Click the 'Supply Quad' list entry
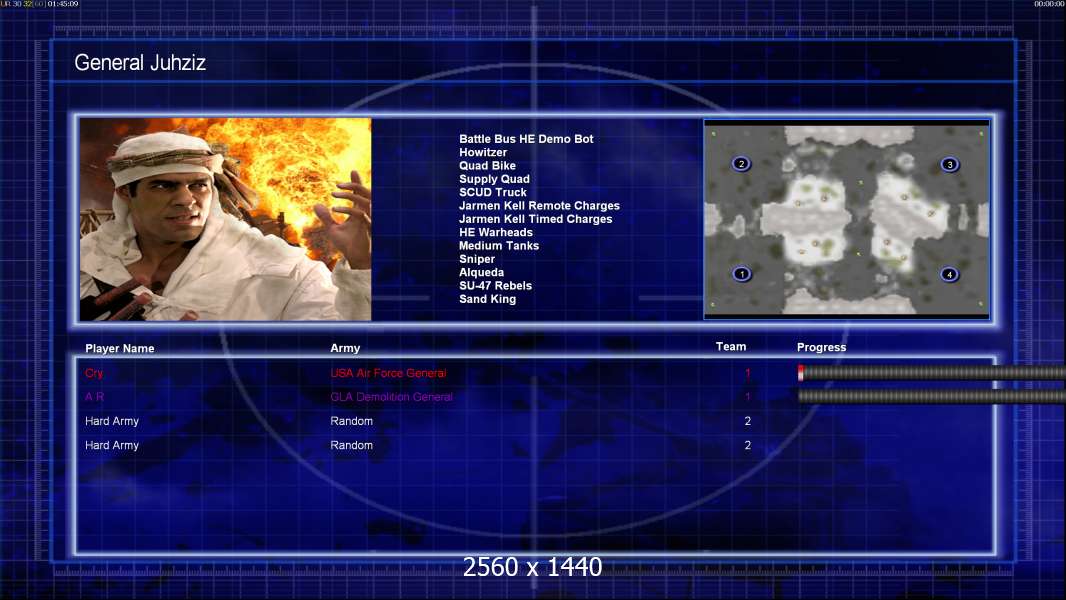This screenshot has width=1066, height=600. [x=494, y=179]
